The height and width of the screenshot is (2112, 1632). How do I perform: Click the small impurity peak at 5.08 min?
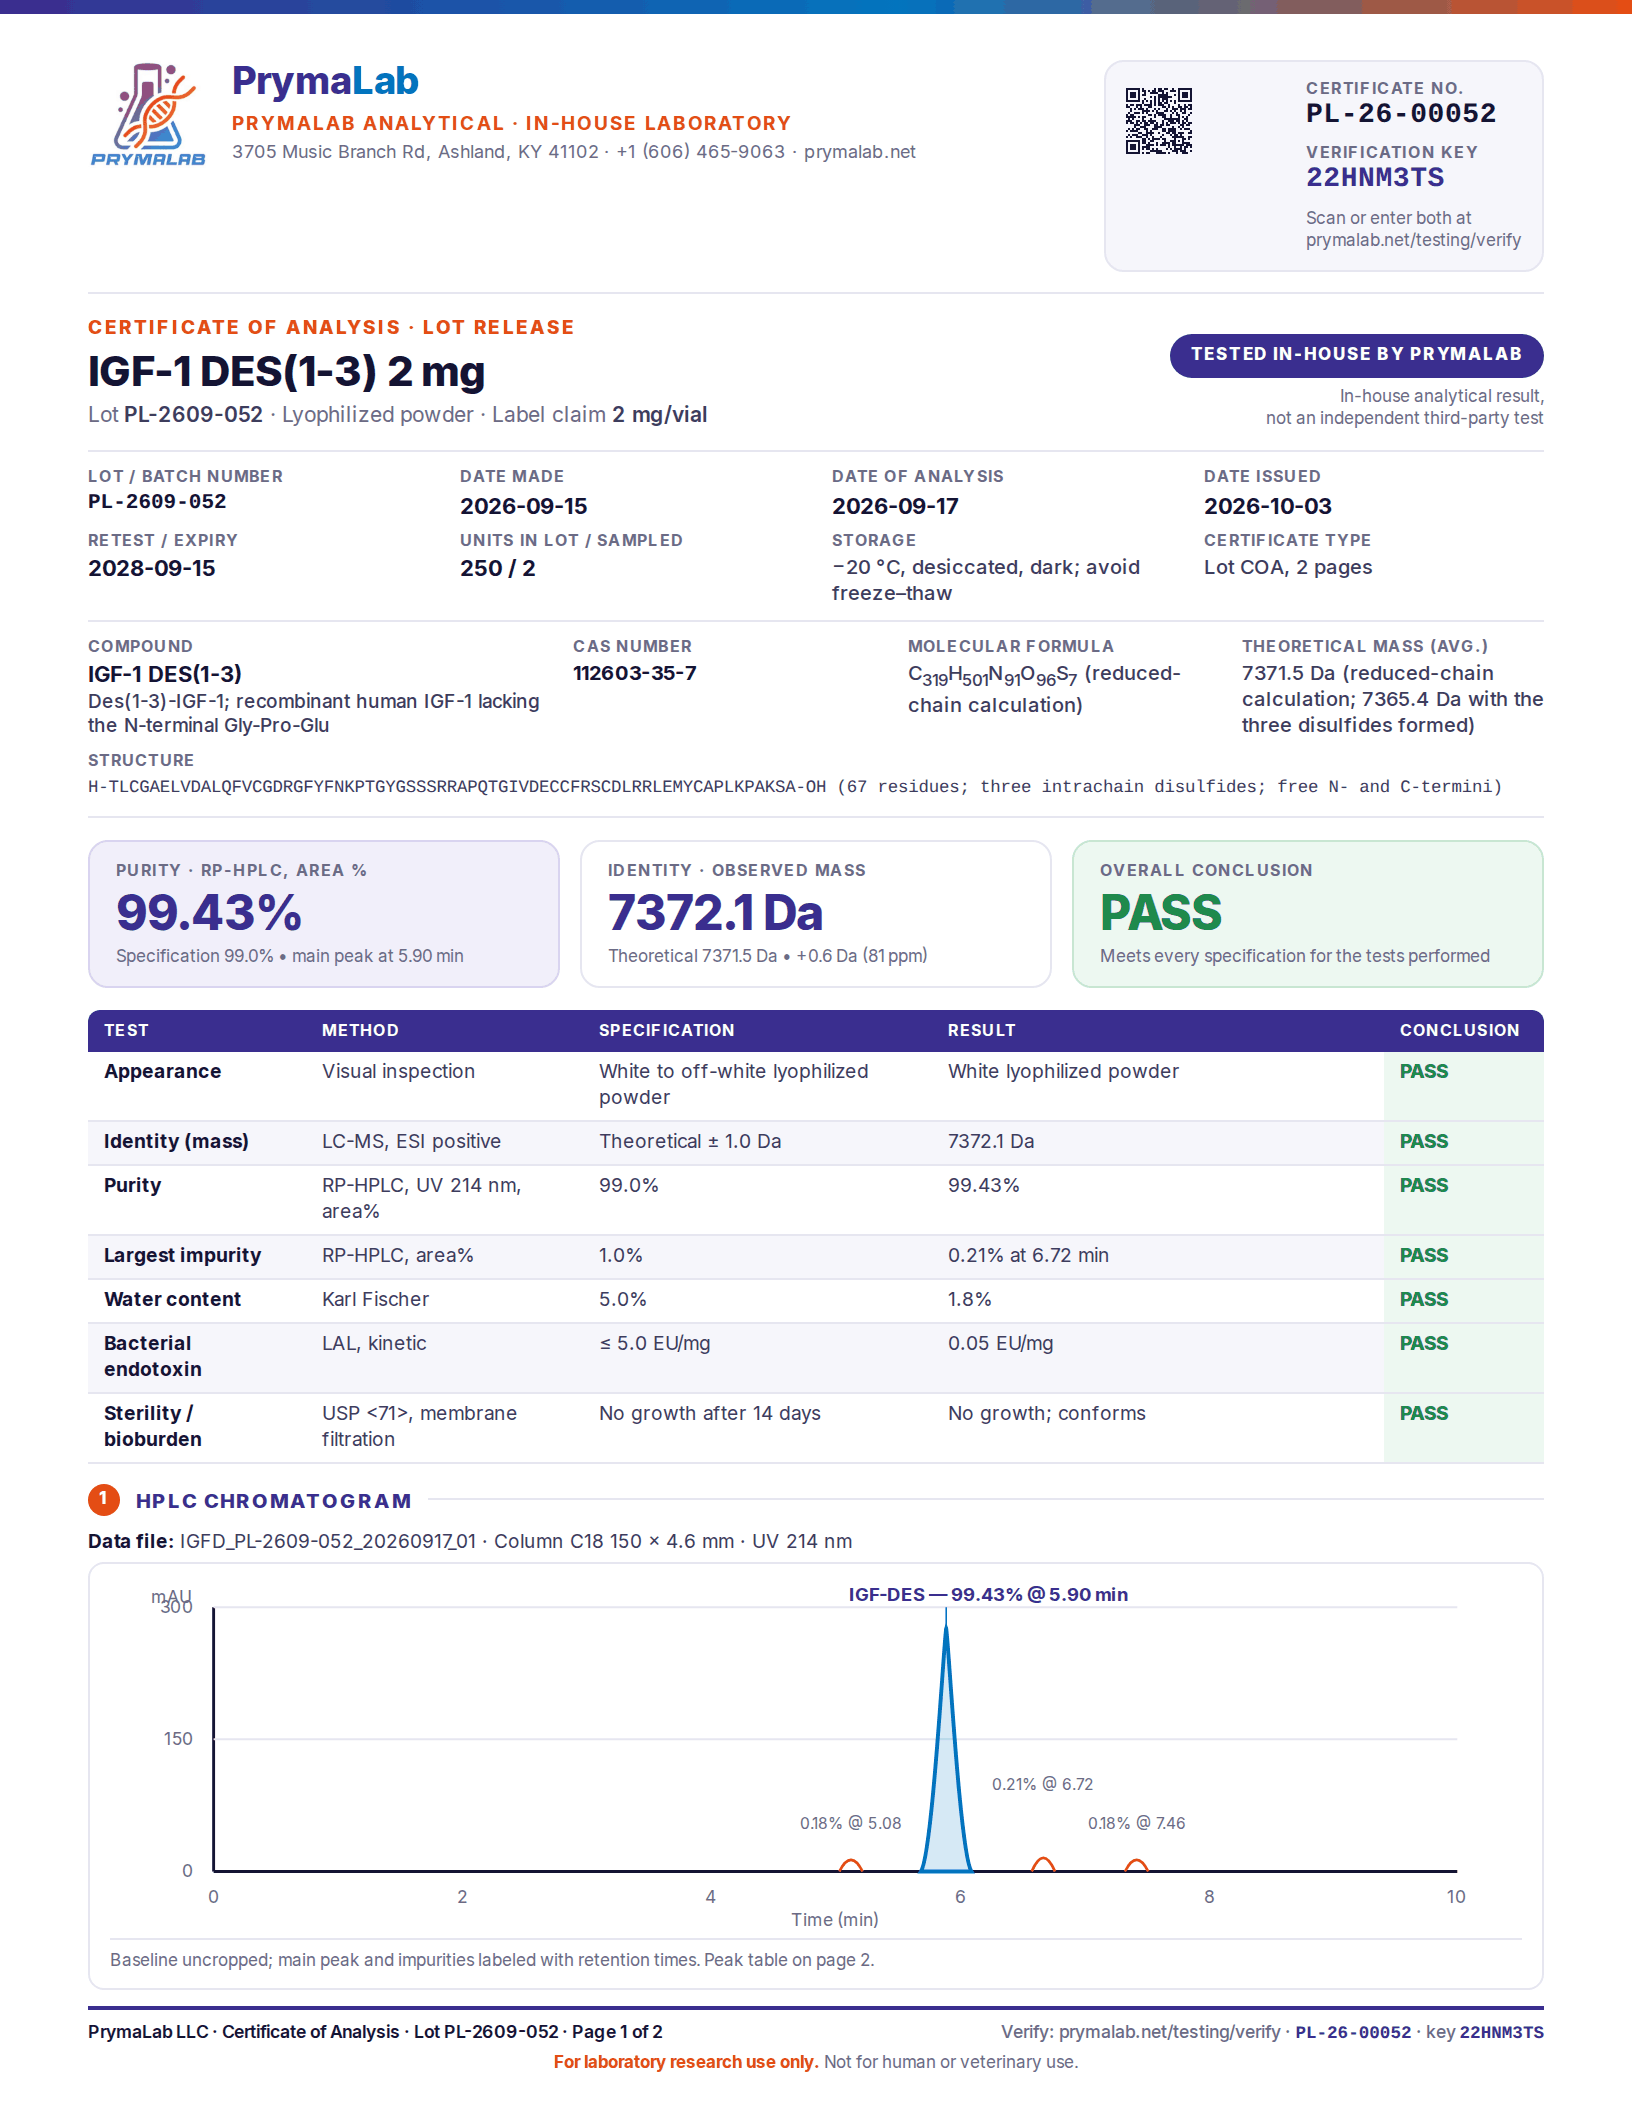point(851,1865)
